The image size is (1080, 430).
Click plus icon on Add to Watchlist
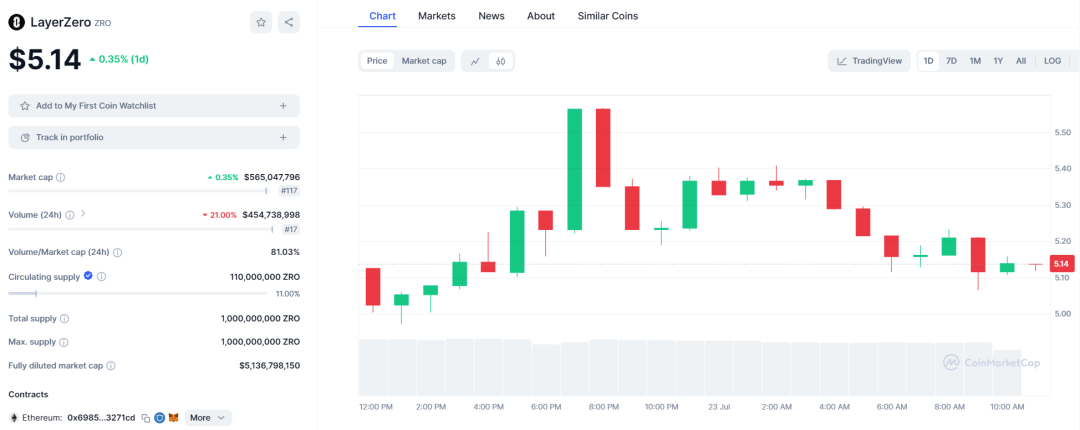(283, 106)
